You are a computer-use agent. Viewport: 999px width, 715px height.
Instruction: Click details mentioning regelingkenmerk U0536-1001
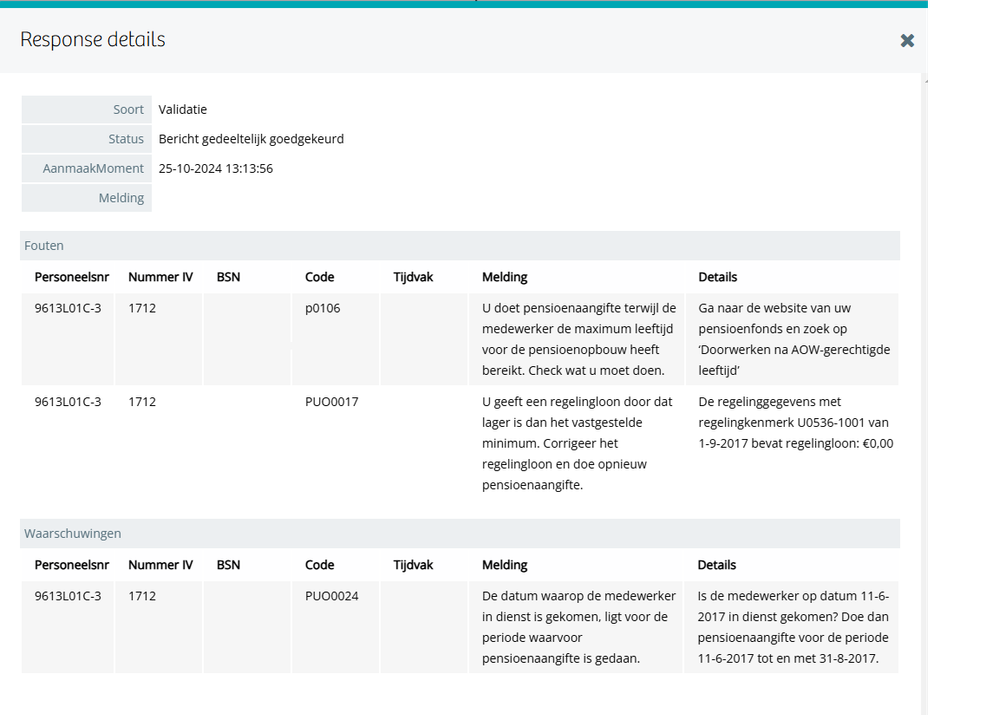pos(795,422)
